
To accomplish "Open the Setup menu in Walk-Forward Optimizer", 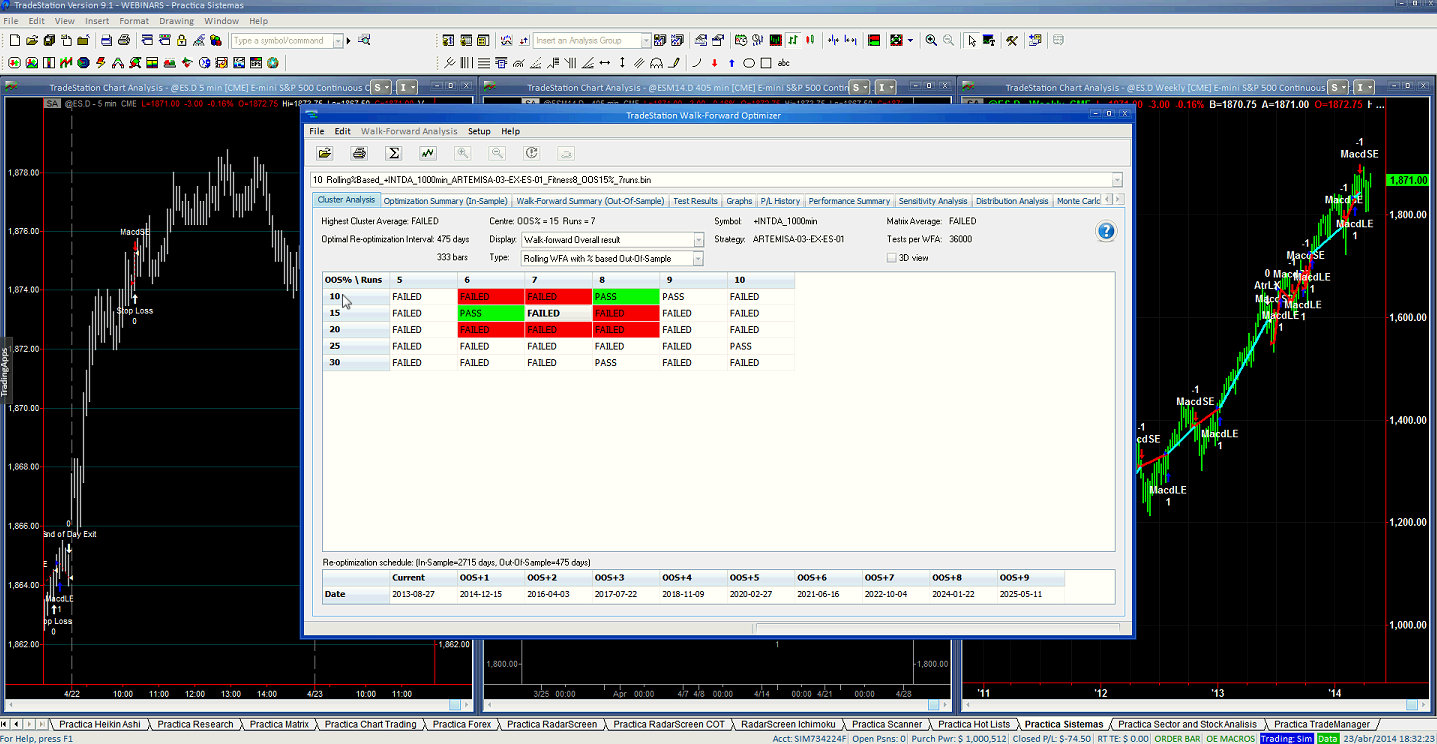I will pos(479,131).
